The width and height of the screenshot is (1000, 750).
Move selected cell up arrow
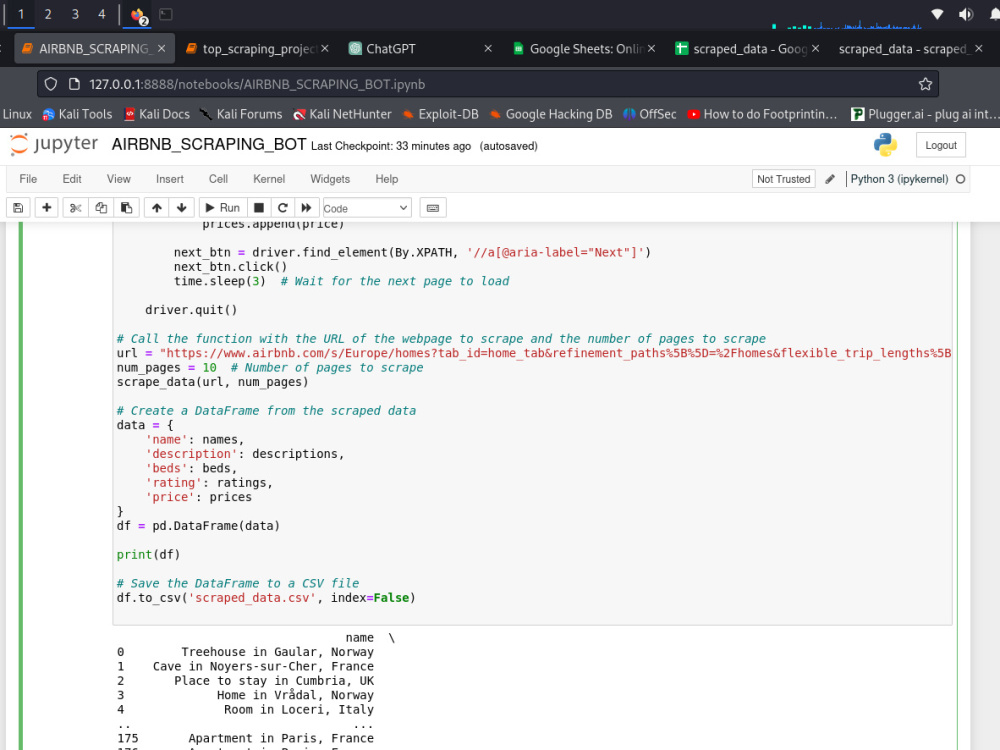coord(157,208)
